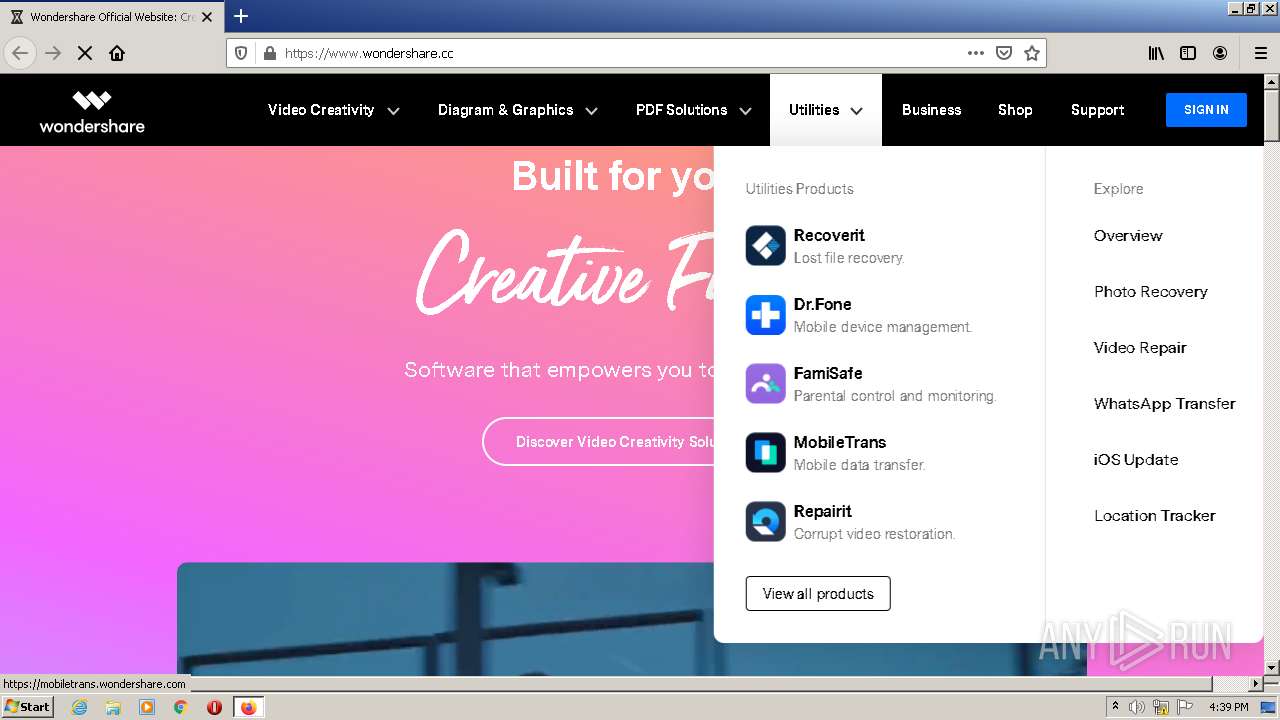Open Windows Start menu
The image size is (1280, 720).
(27, 707)
